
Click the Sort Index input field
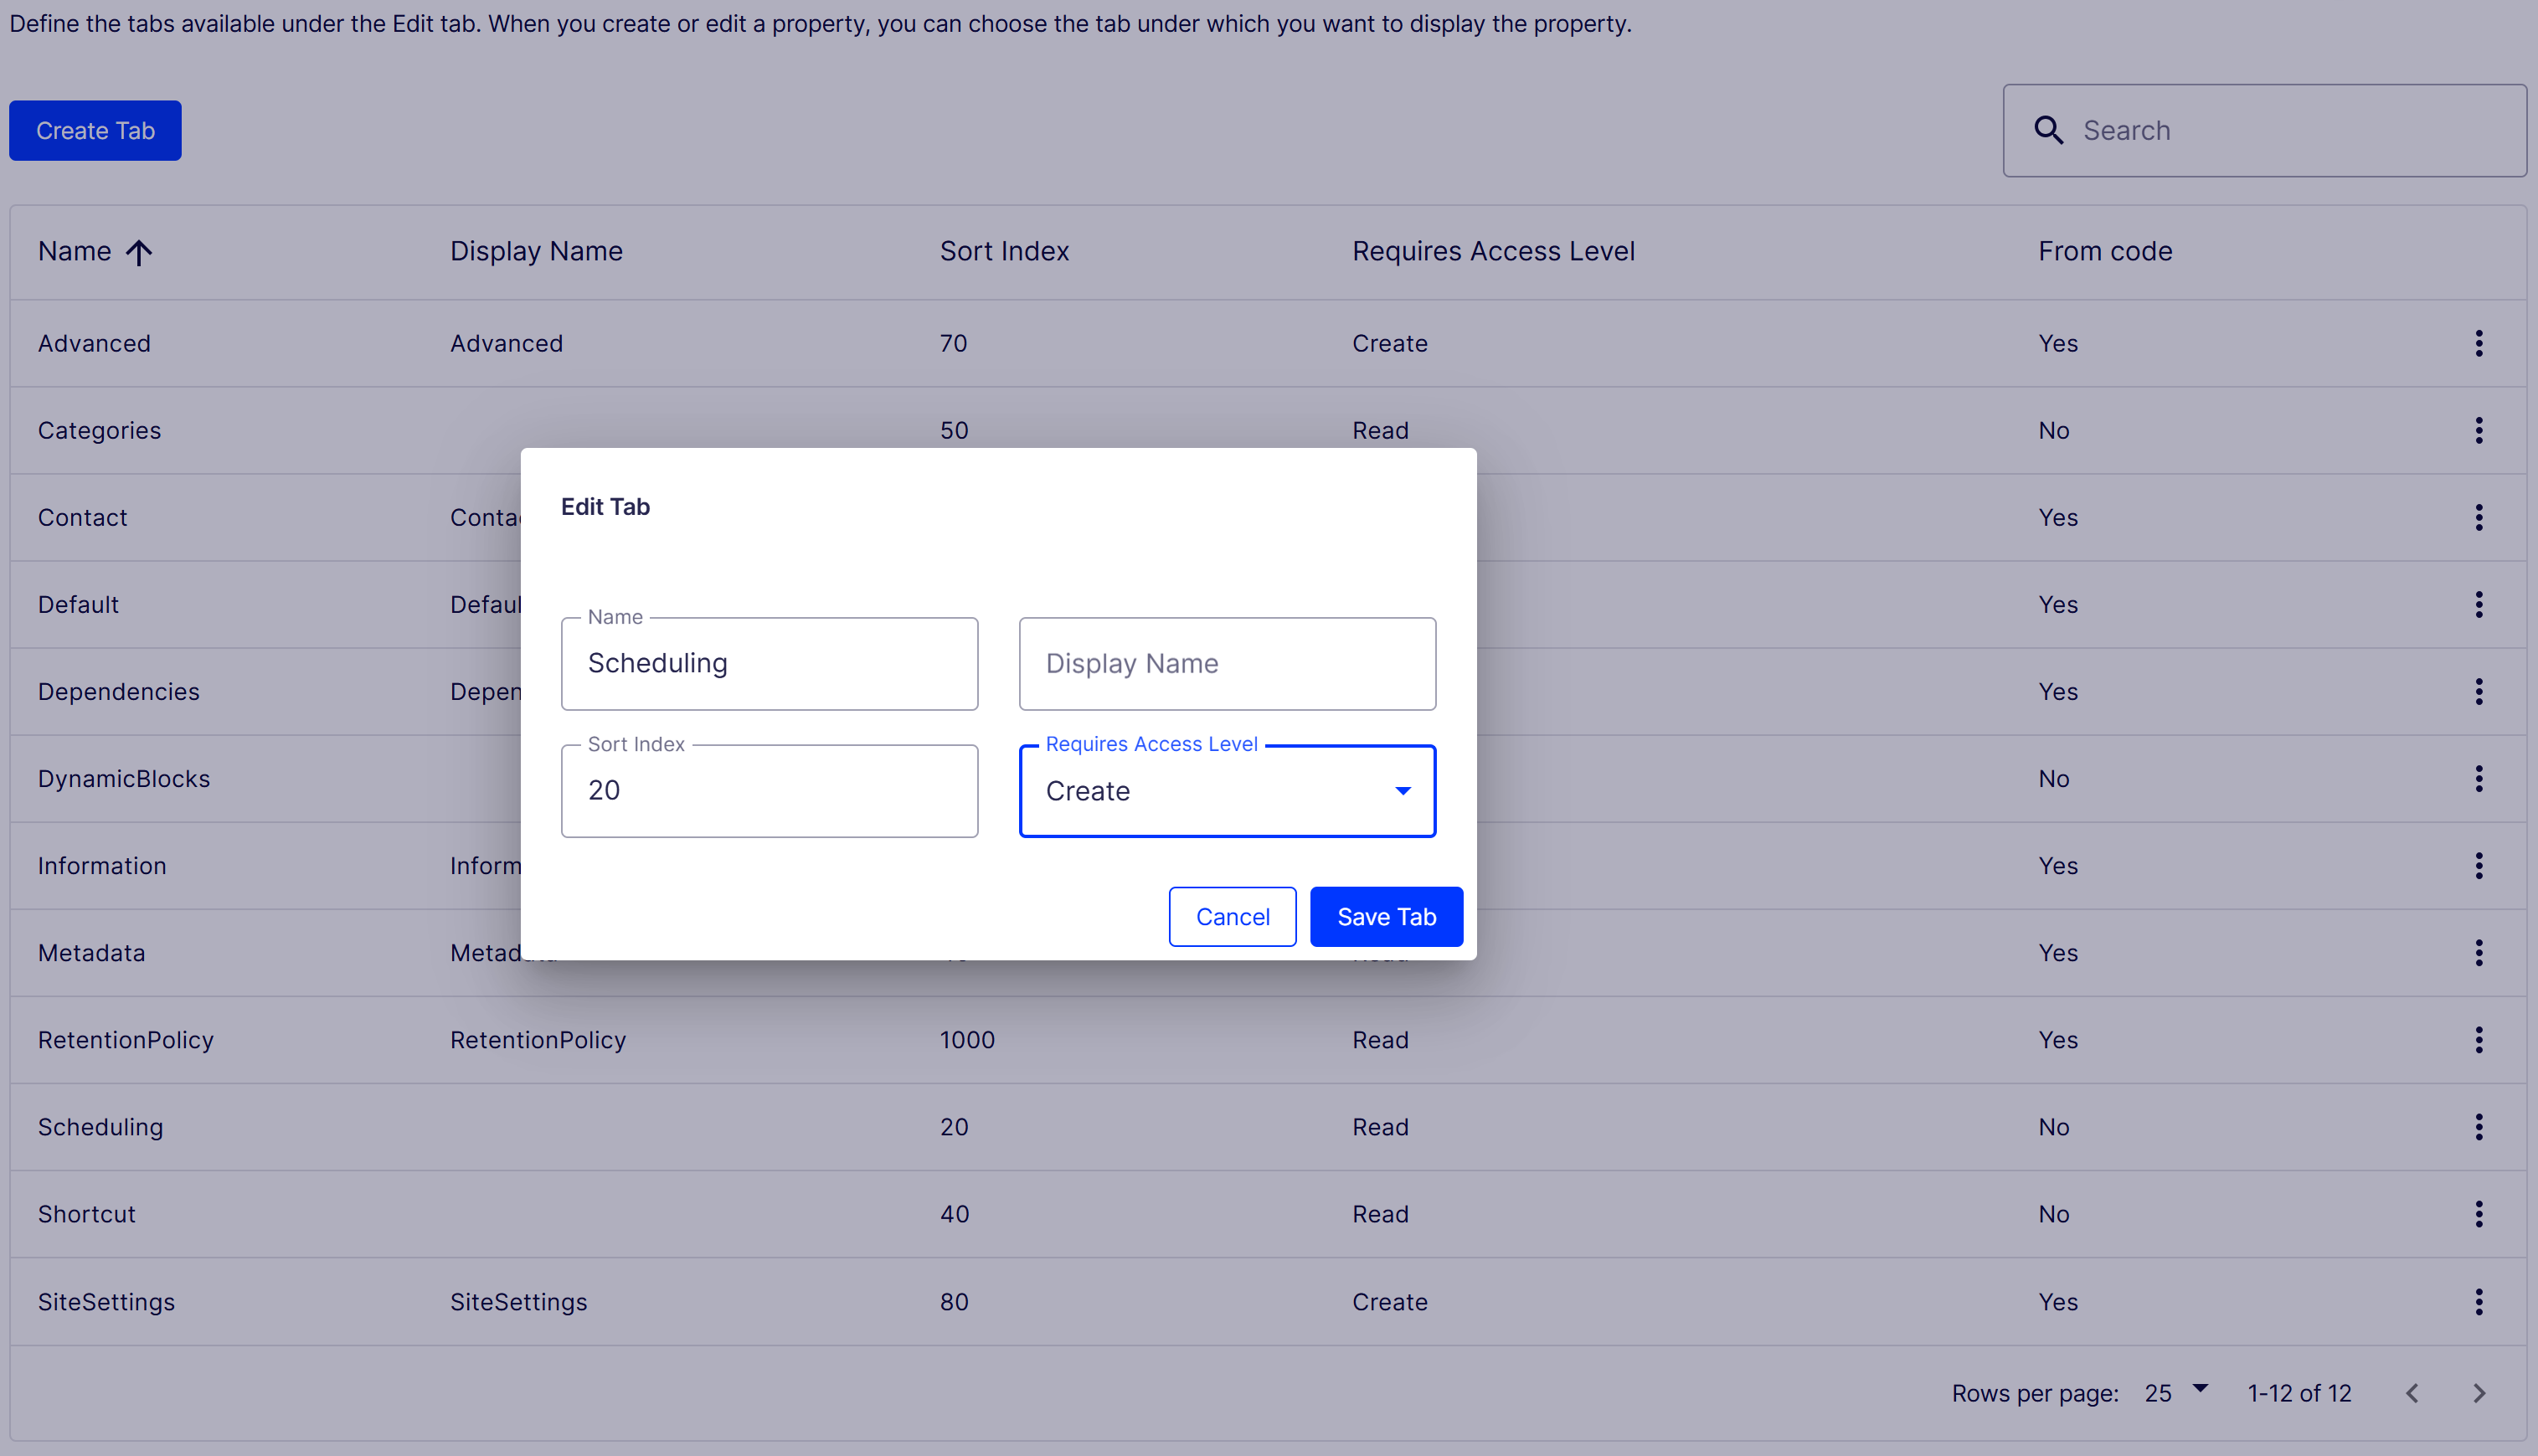point(769,791)
